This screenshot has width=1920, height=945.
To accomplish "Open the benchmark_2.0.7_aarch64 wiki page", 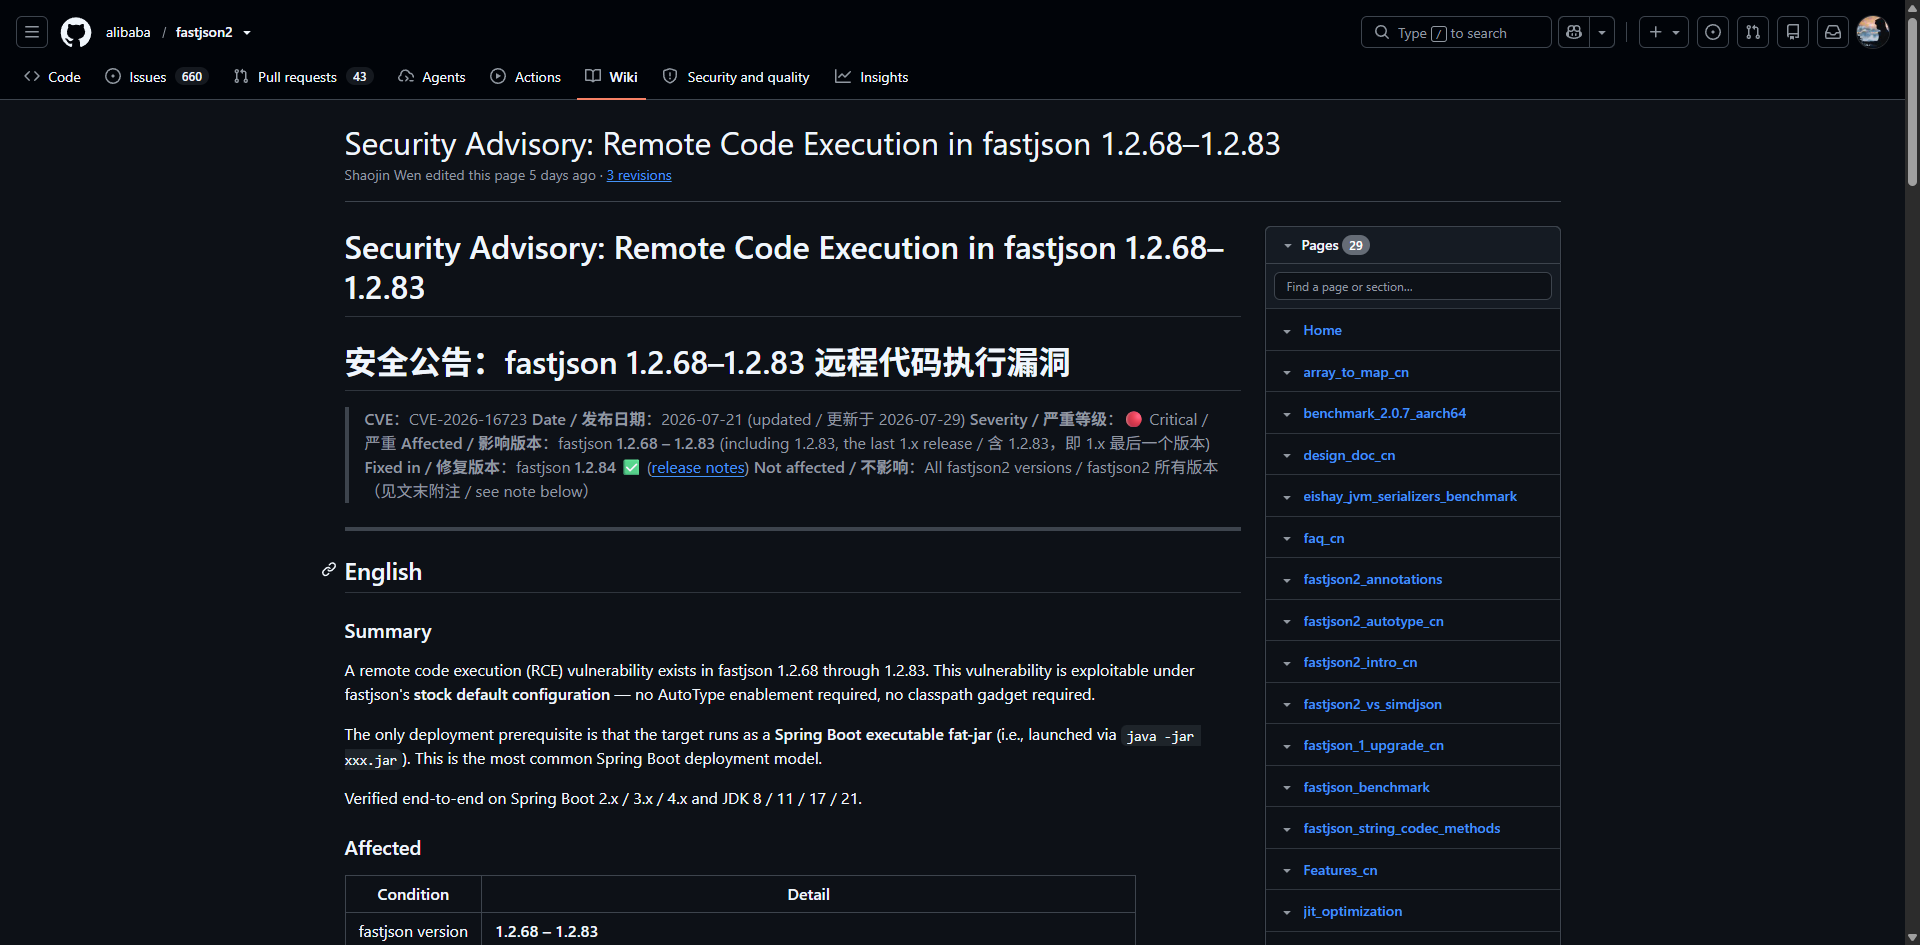I will point(1384,414).
